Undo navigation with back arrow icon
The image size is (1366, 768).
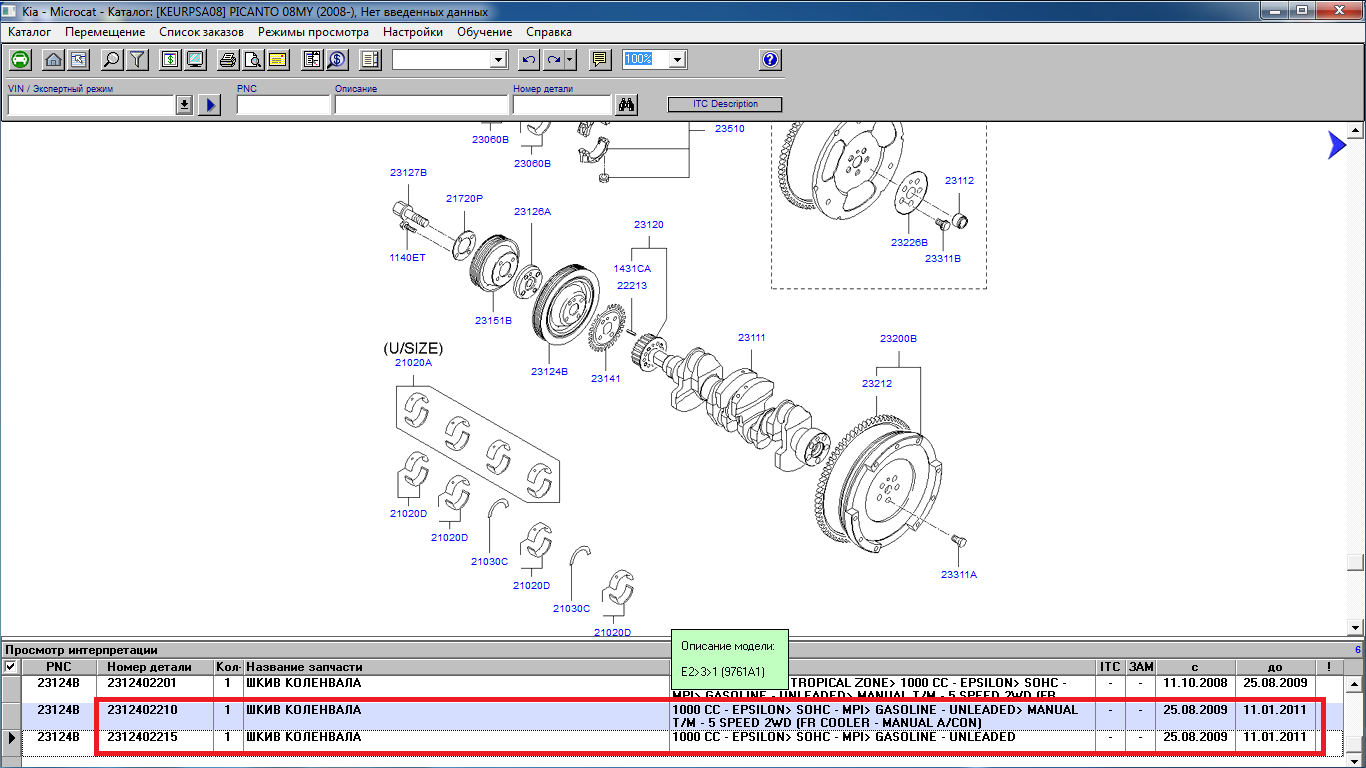click(529, 60)
